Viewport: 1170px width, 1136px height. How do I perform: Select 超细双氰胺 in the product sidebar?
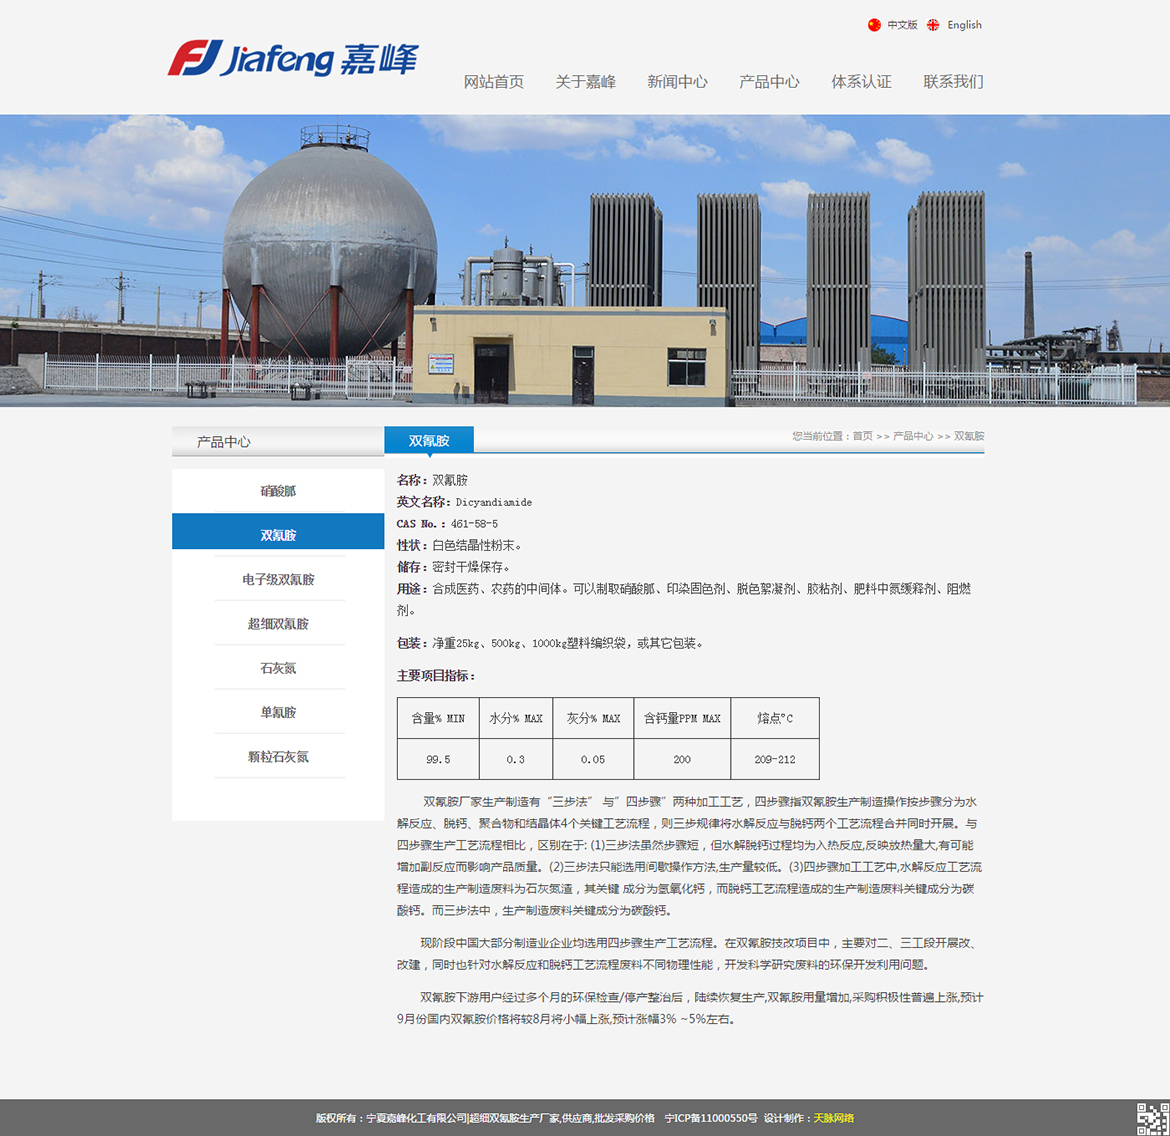tap(278, 624)
